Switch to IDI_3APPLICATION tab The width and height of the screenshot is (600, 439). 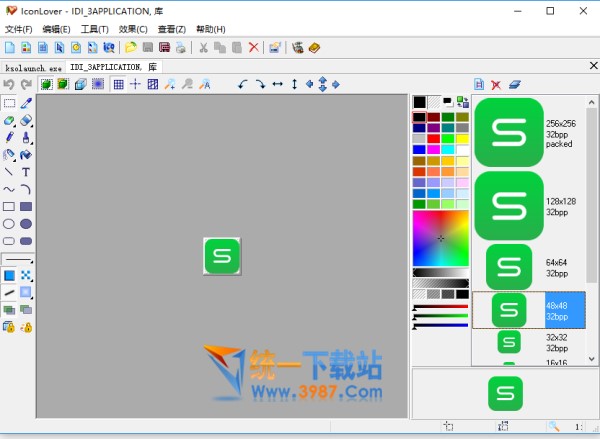(x=114, y=67)
